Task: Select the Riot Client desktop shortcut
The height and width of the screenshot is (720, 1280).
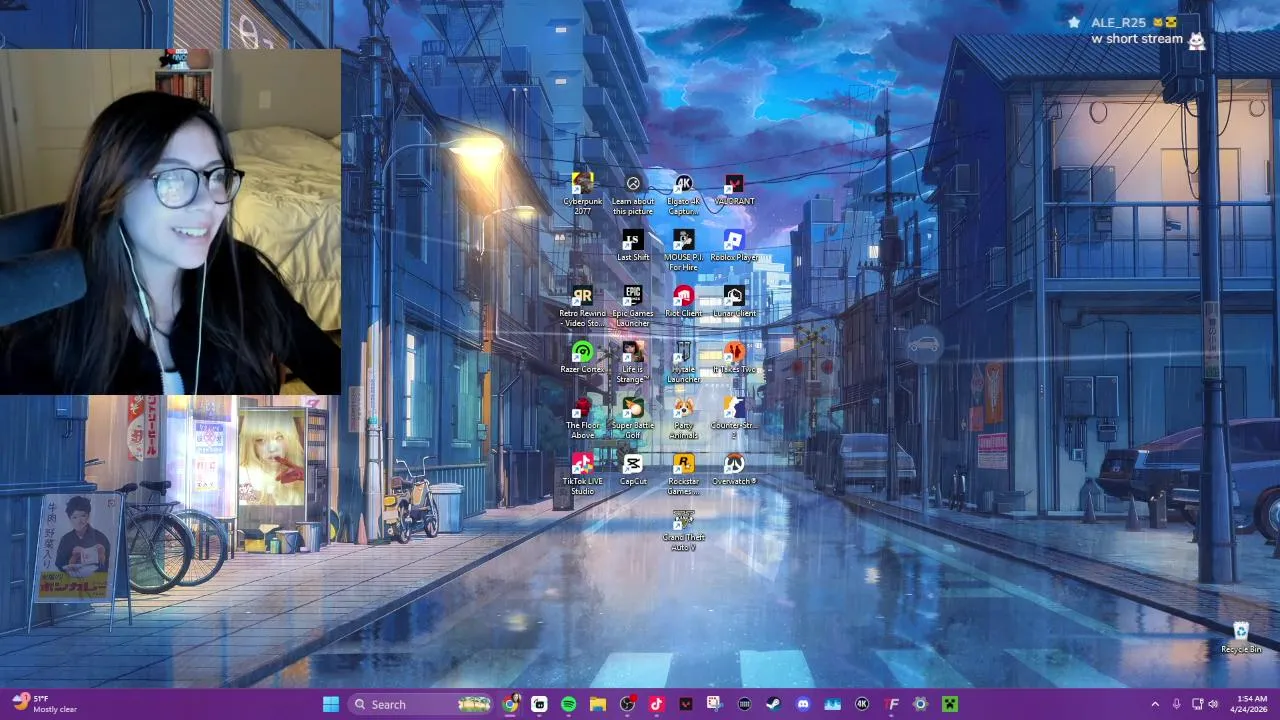Action: tap(683, 301)
